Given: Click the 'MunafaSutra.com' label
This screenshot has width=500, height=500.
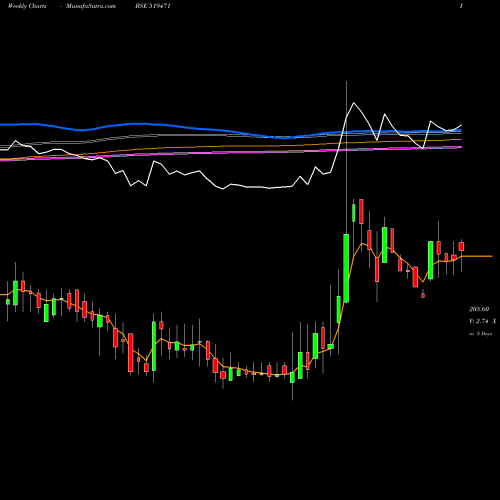Looking at the screenshot, I should point(91,6).
